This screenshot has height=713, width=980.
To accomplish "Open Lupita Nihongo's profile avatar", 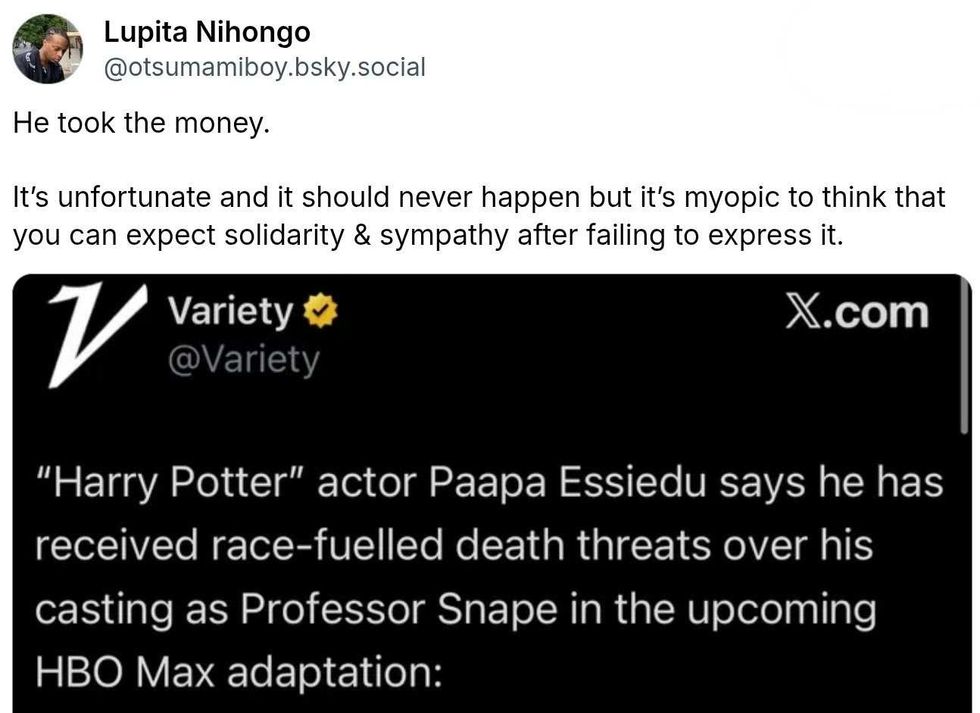I will pyautogui.click(x=47, y=49).
